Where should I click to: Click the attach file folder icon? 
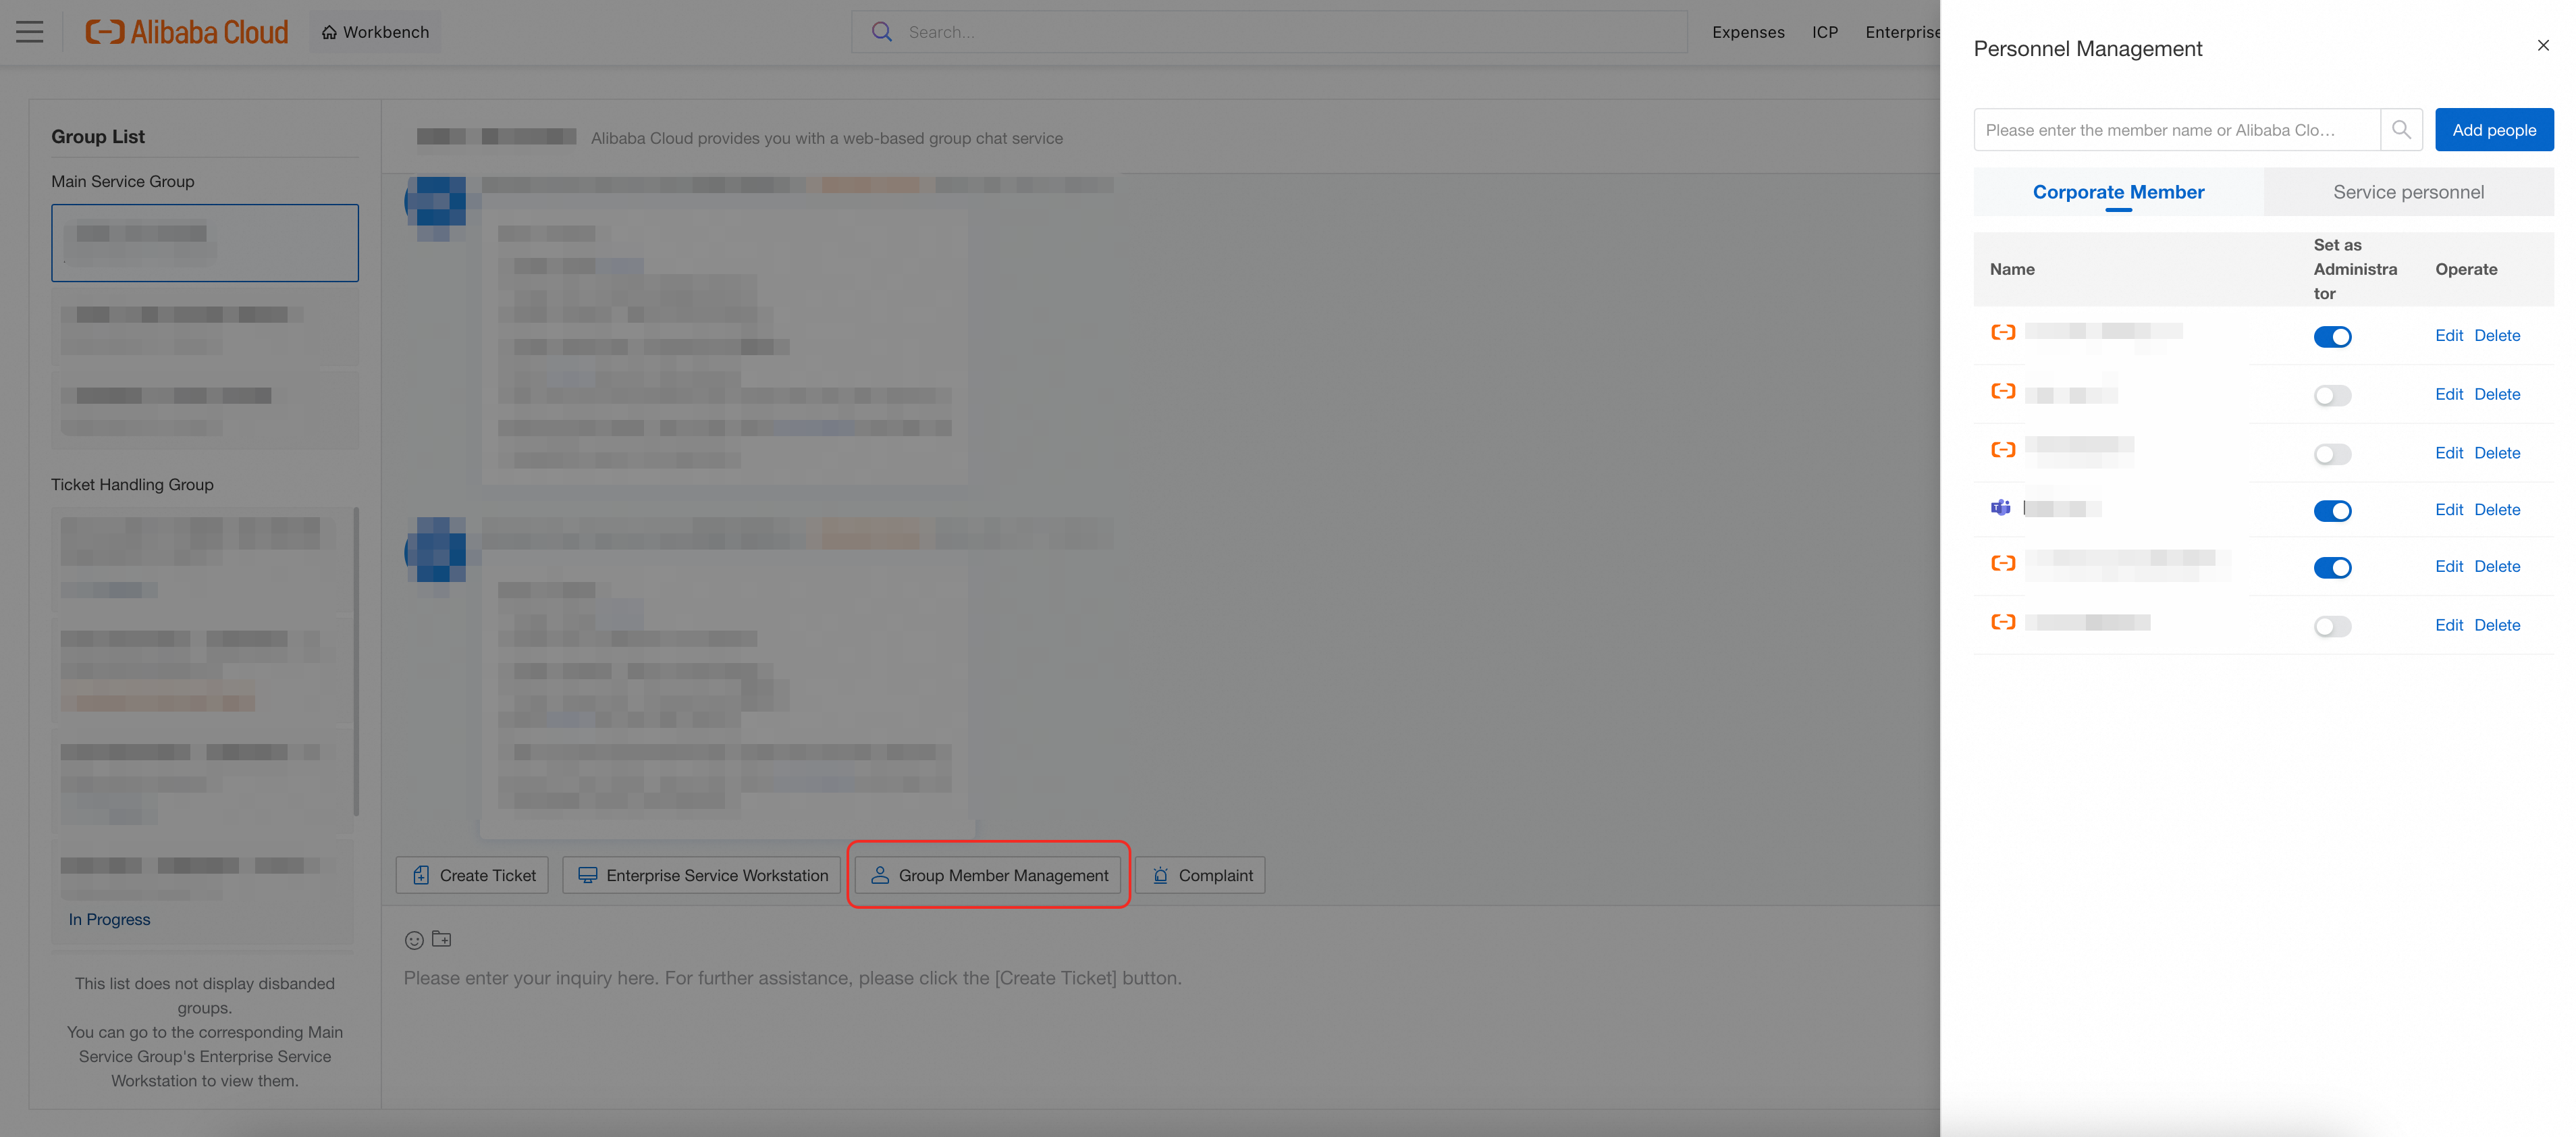[442, 940]
